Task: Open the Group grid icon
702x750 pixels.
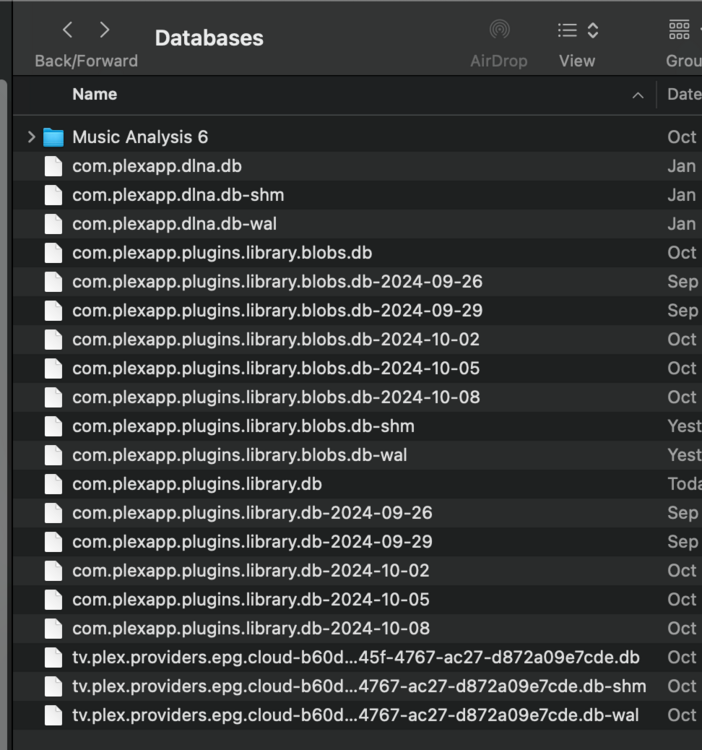Action: (x=679, y=30)
